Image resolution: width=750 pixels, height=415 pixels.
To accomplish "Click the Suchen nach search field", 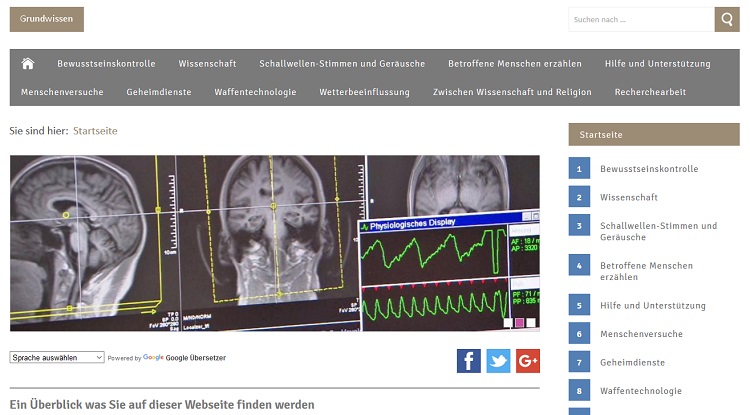I will click(641, 20).
